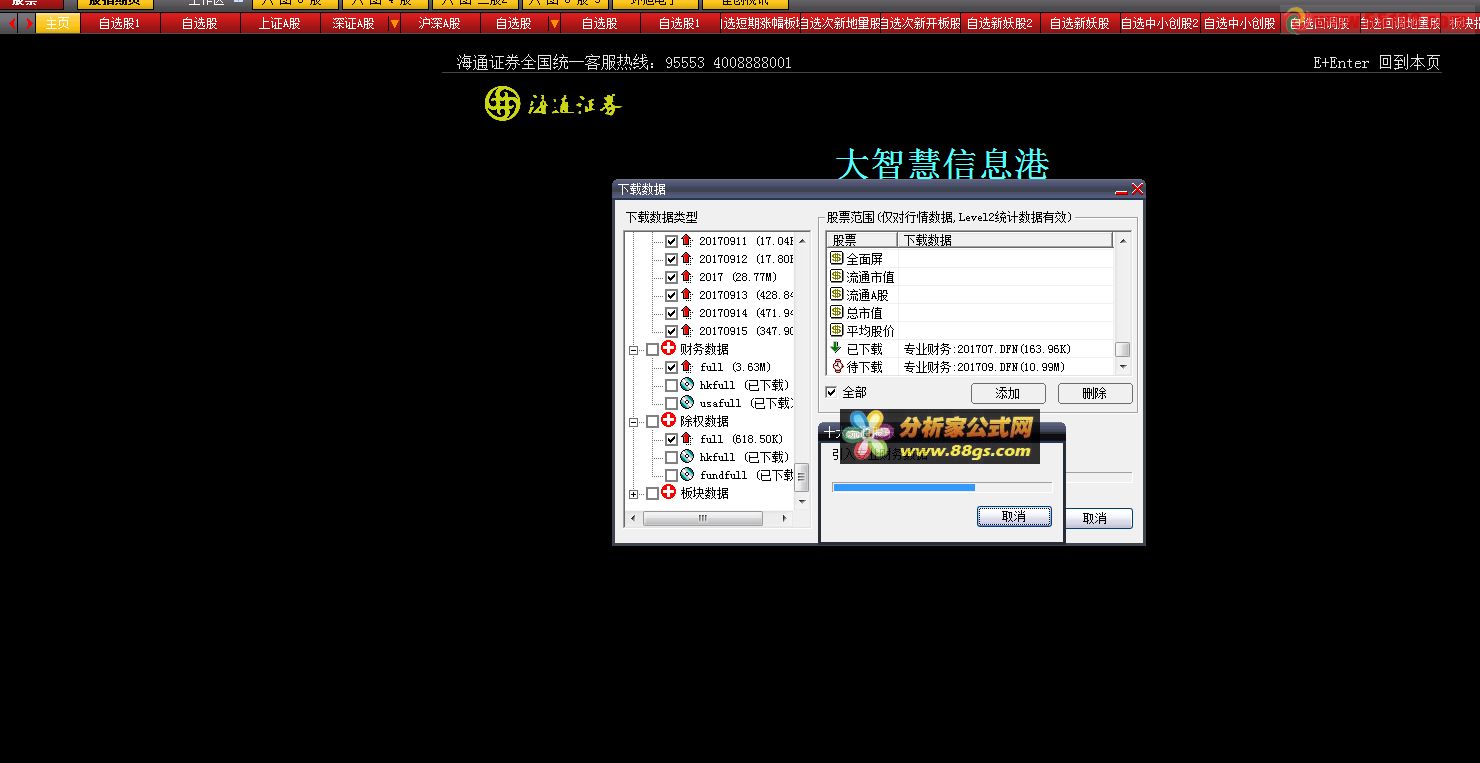Open dropdown arrow after 深证A股 tab
This screenshot has height=763, width=1480.
[394, 23]
